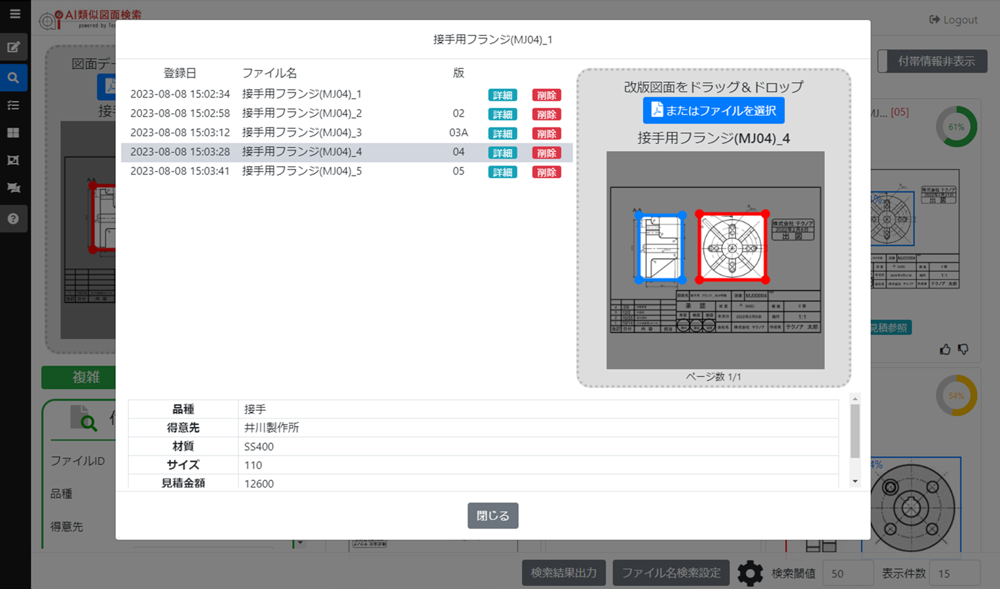Open the hamburger menu in the sidebar
The height and width of the screenshot is (589, 1000).
[14, 14]
